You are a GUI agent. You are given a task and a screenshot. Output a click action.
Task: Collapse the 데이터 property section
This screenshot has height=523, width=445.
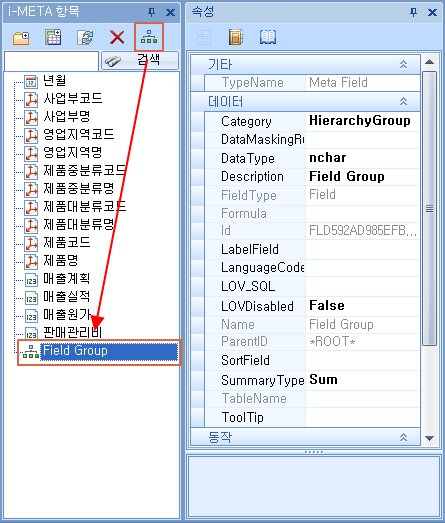click(x=404, y=101)
